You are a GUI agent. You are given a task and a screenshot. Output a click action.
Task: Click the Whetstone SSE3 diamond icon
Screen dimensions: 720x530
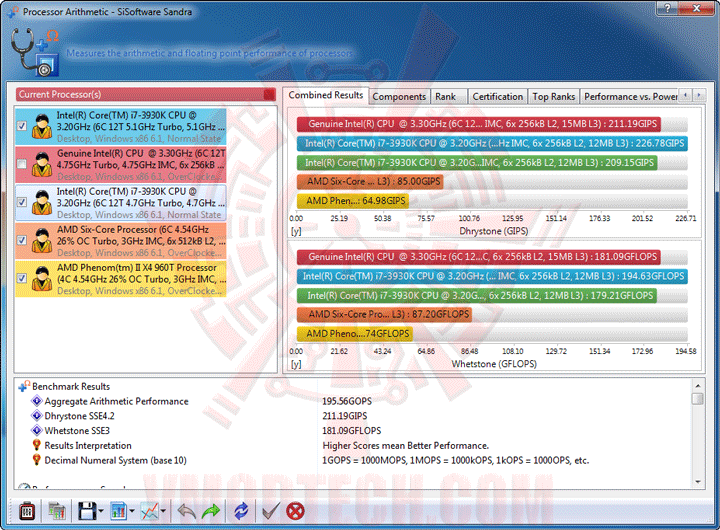coord(36,430)
